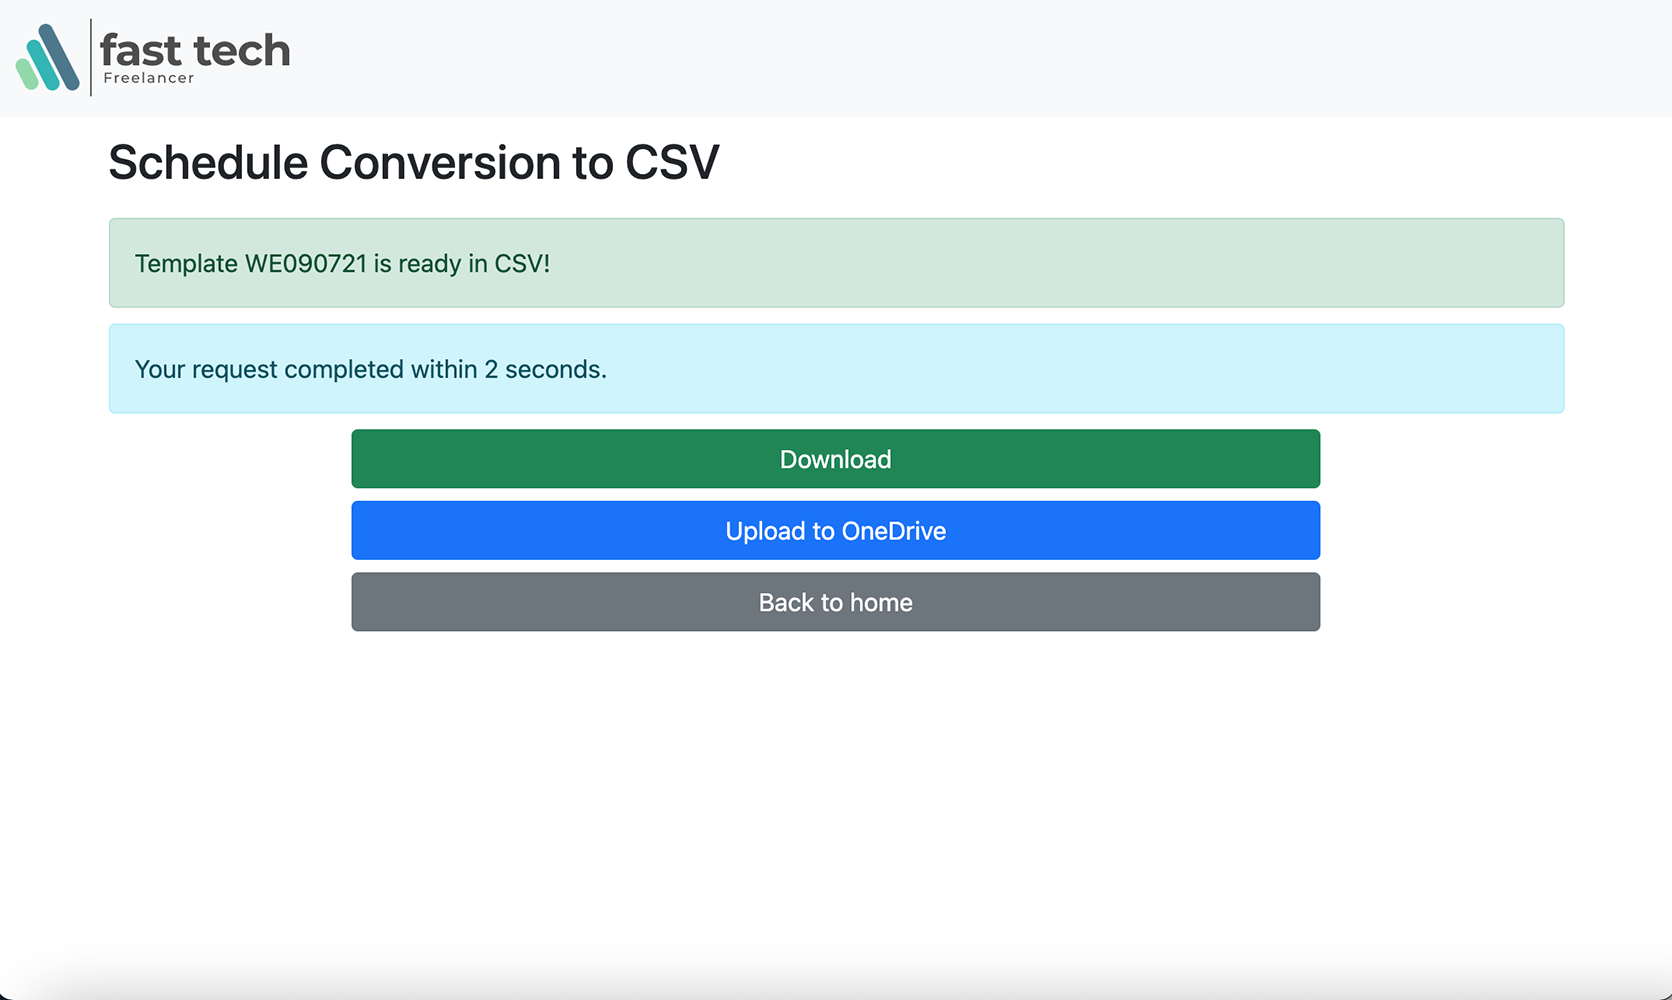Viewport: 1672px width, 1000px height.
Task: Click the "Schedule Conversion to CSV" heading
Action: (x=413, y=162)
